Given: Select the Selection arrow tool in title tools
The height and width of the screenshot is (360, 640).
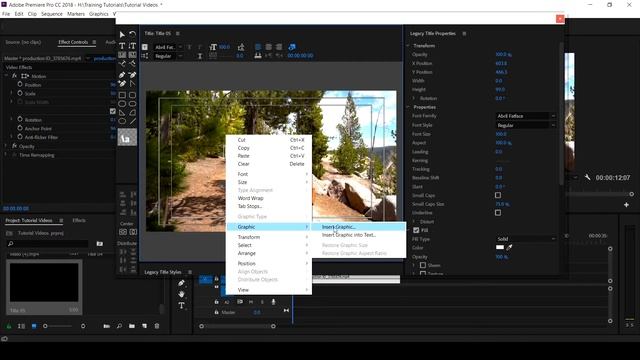Looking at the screenshot, I should pos(122,35).
